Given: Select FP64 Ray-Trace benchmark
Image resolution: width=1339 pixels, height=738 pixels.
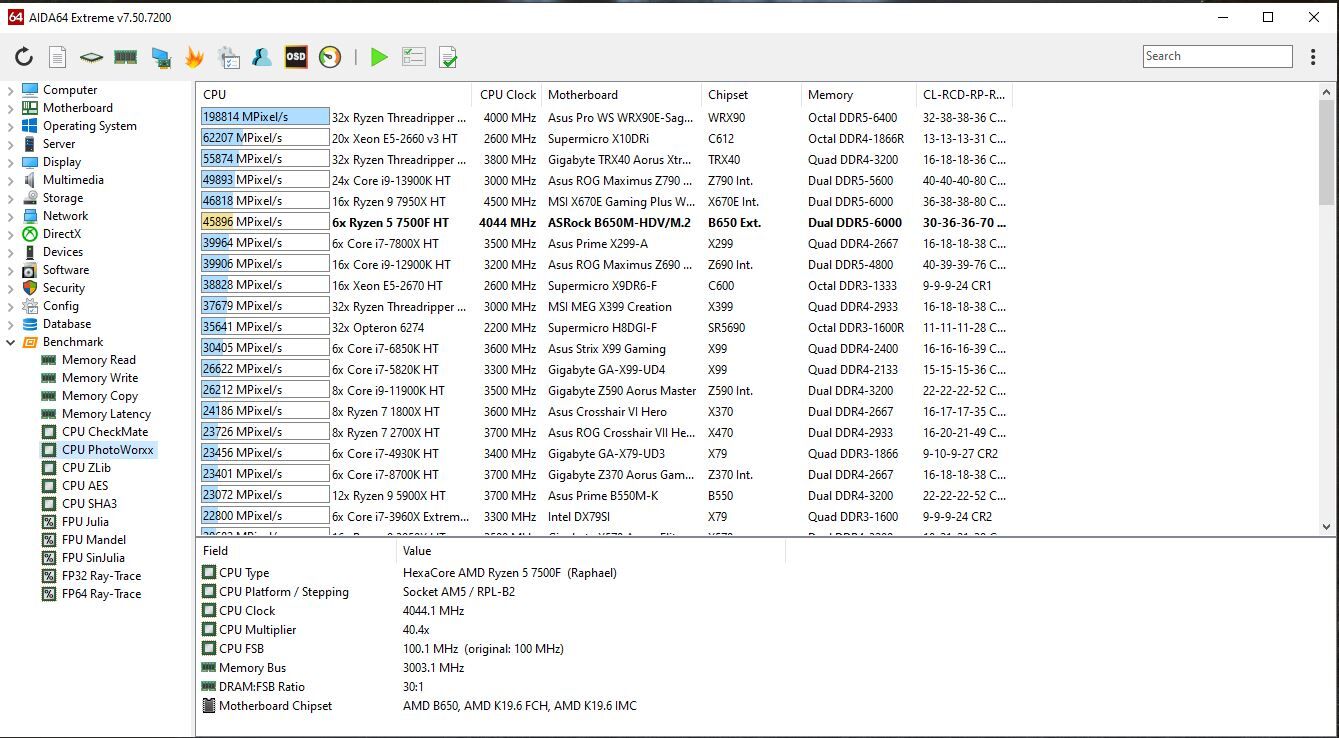Looking at the screenshot, I should point(101,594).
